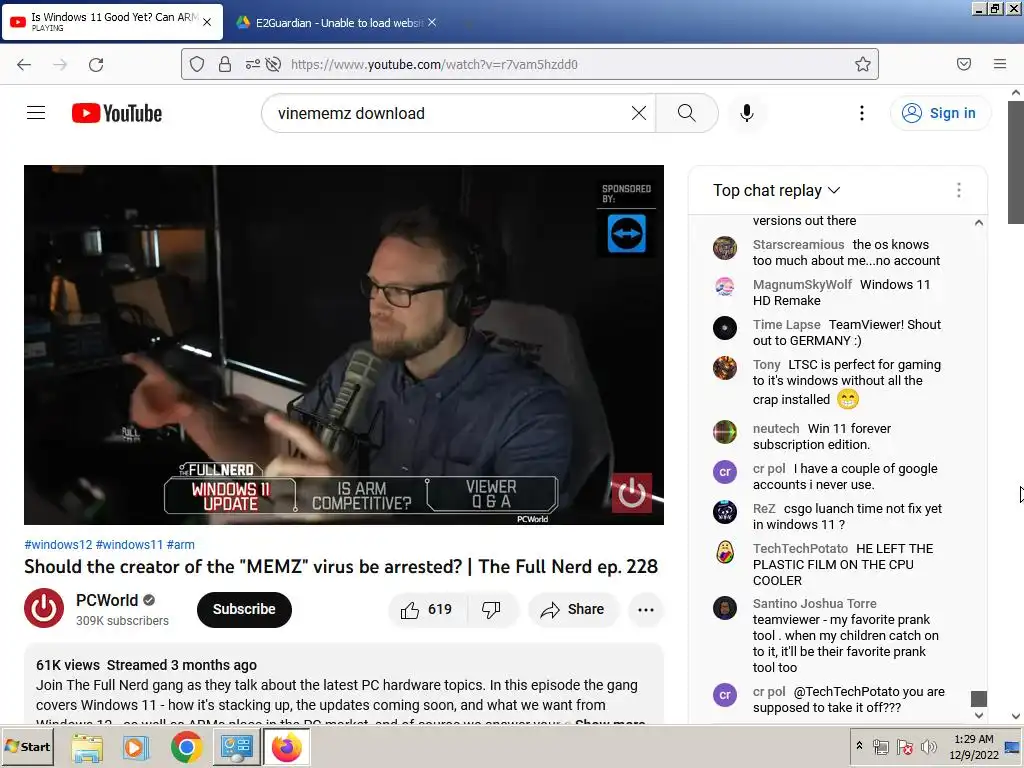Click the page vertical scrollbar thumb

1016,162
